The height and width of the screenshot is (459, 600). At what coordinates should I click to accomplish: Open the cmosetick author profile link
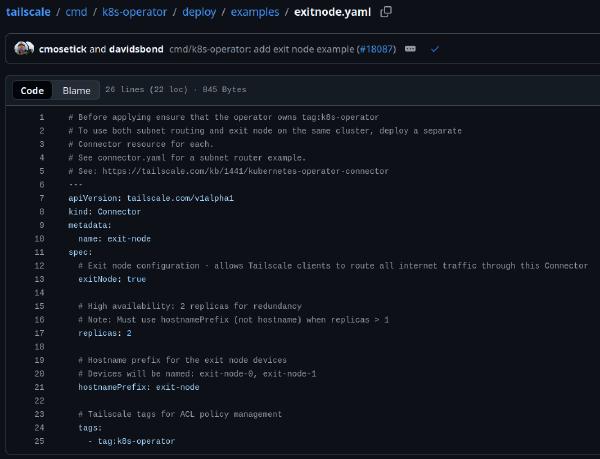click(x=62, y=49)
